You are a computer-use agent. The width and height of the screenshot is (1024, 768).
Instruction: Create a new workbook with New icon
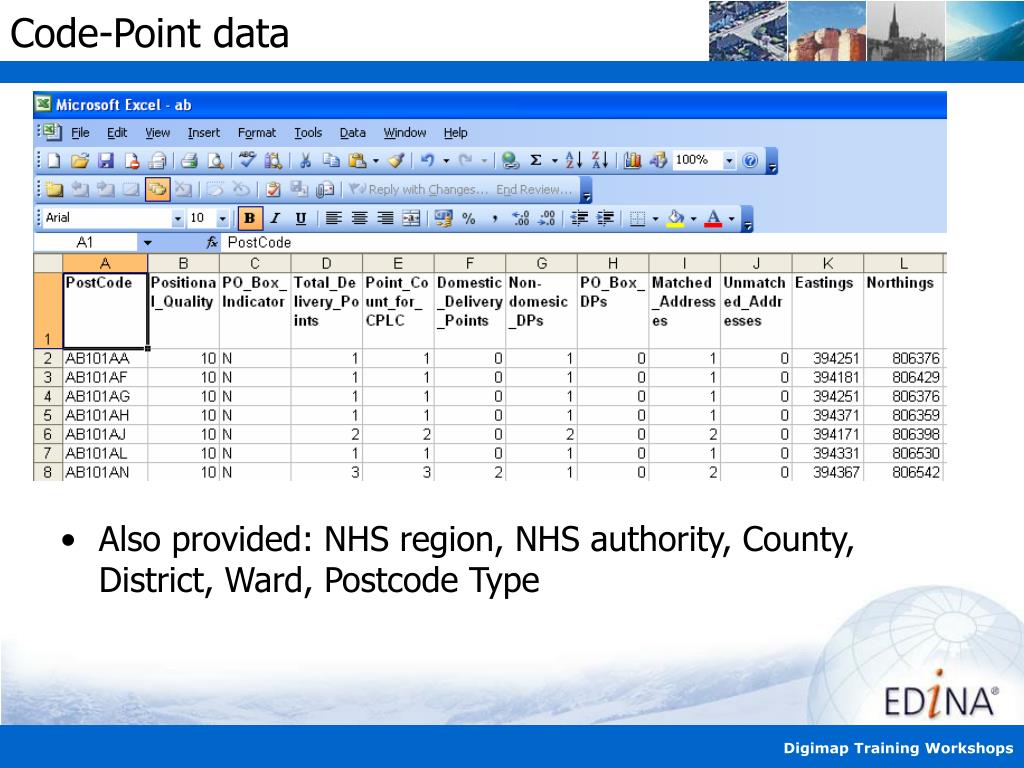[x=54, y=161]
